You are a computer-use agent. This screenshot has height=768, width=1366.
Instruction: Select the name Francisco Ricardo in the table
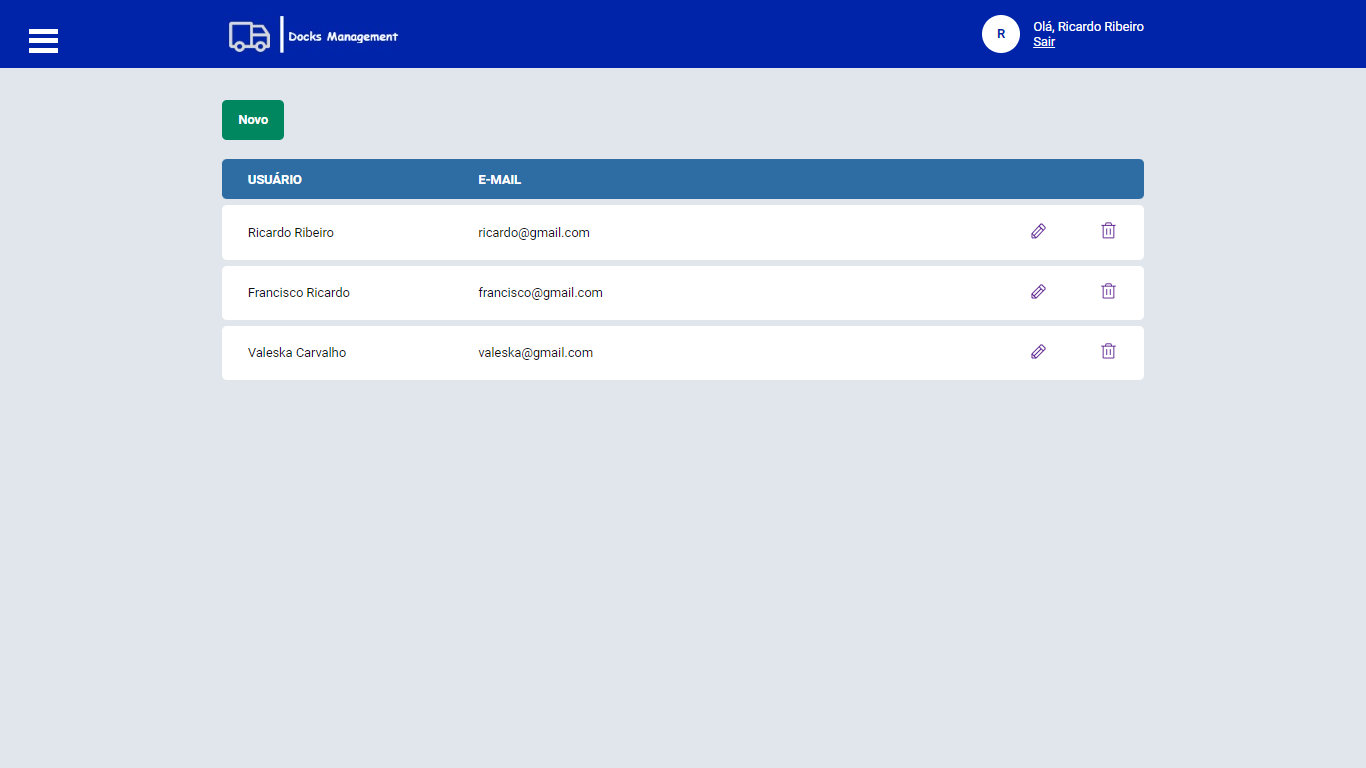(299, 293)
